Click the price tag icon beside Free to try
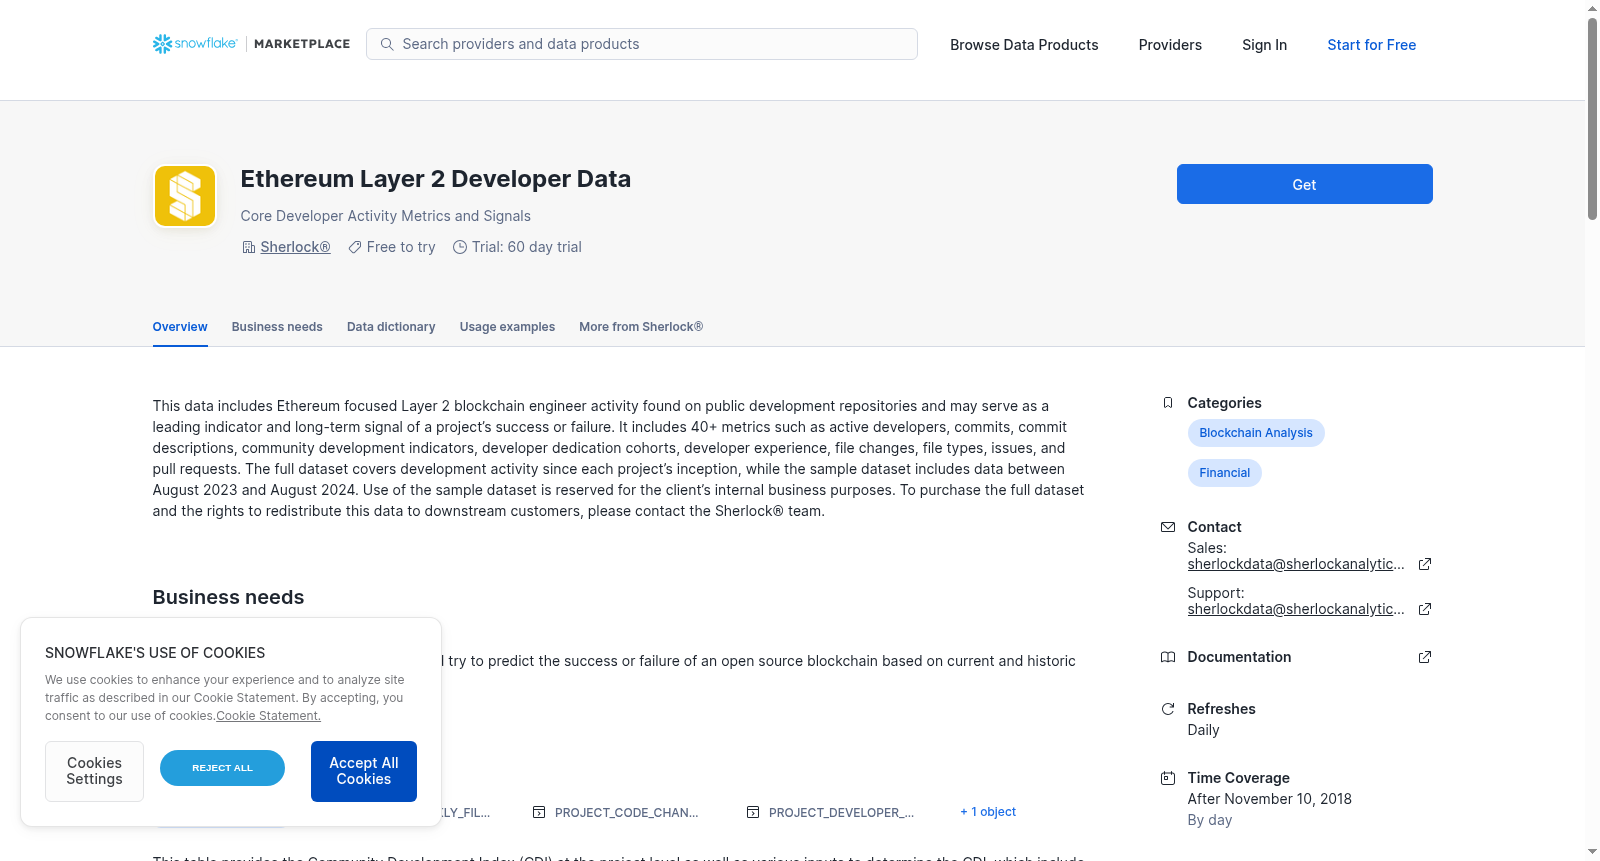 [355, 247]
